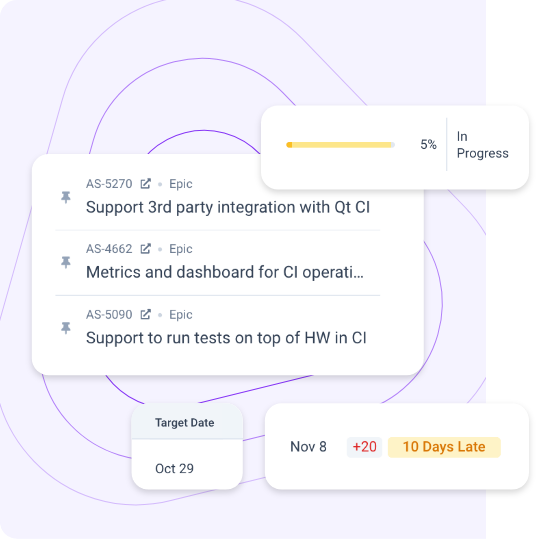The height and width of the screenshot is (539, 538).
Task: Click the yellow progress bar
Action: pos(340,145)
